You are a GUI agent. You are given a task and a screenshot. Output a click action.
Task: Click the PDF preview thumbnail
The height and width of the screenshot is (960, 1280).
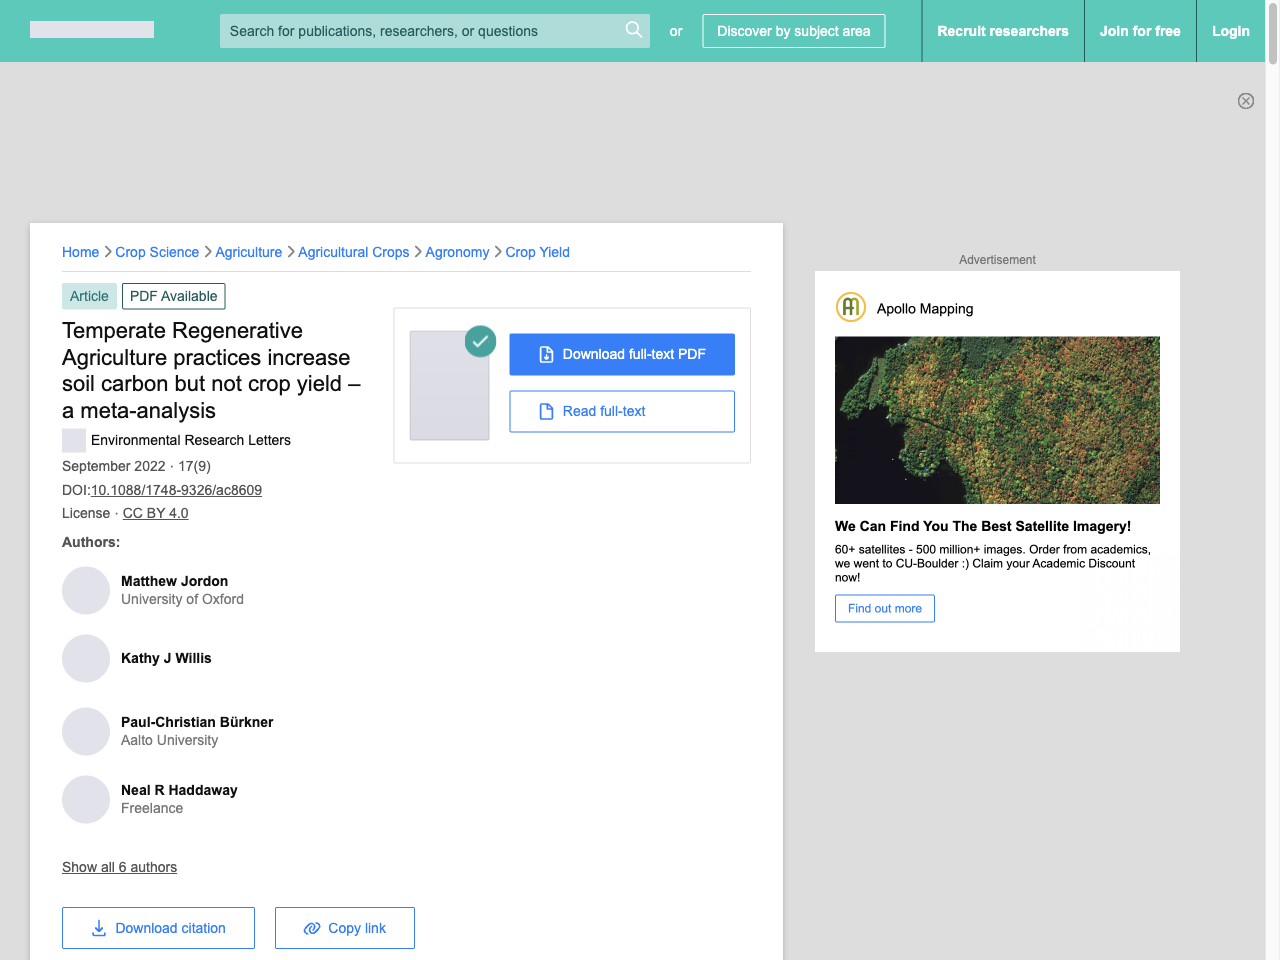point(450,386)
